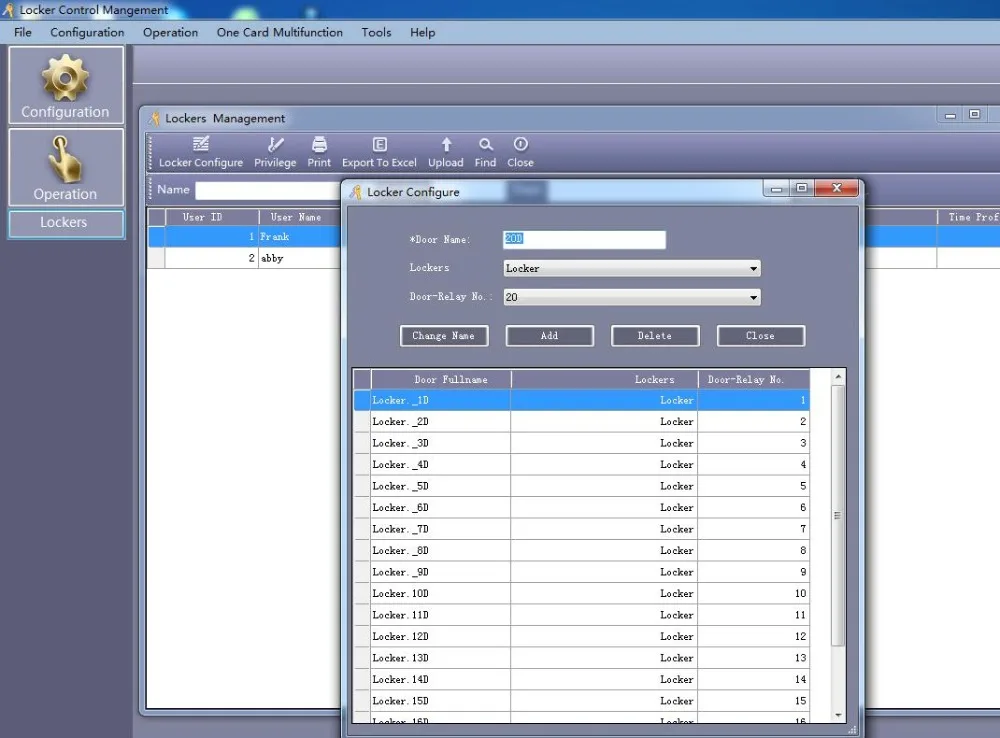Open the Find tool
The height and width of the screenshot is (738, 1000).
[485, 152]
